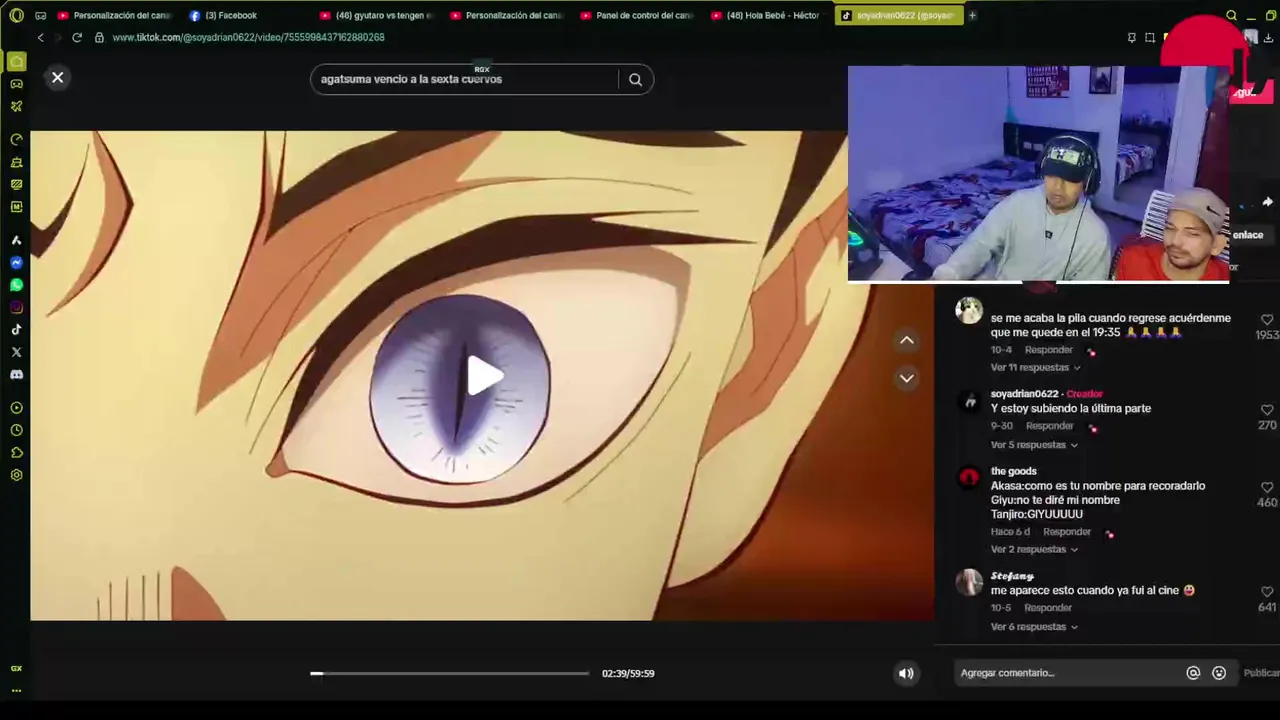Go back to previous page arrow
This screenshot has width=1280, height=720.
coord(40,37)
